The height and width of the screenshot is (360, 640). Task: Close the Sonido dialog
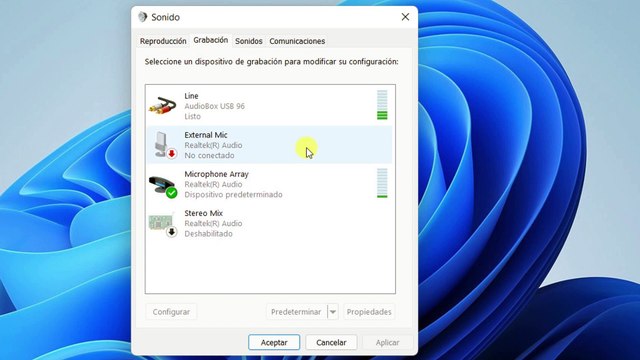pyautogui.click(x=405, y=17)
